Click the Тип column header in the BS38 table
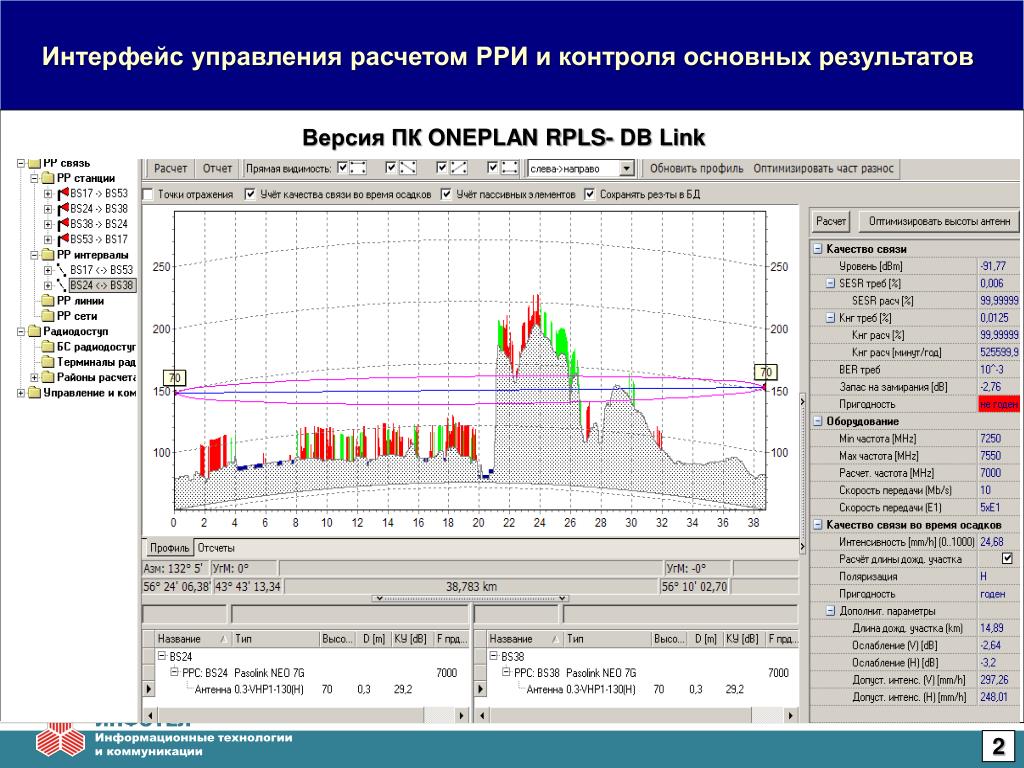Viewport: 1024px width, 768px height. pyautogui.click(x=607, y=639)
